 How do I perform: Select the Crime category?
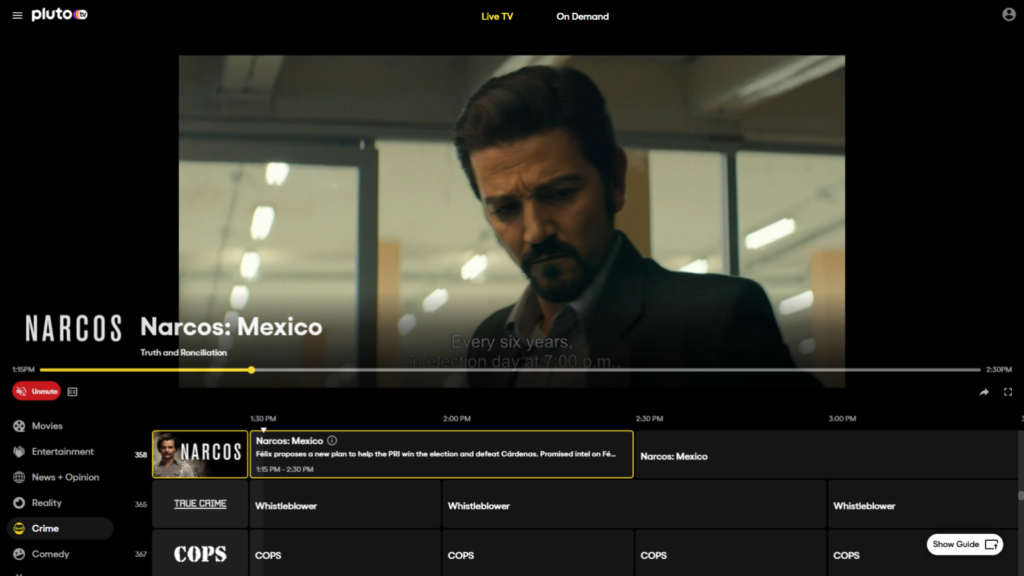click(60, 528)
